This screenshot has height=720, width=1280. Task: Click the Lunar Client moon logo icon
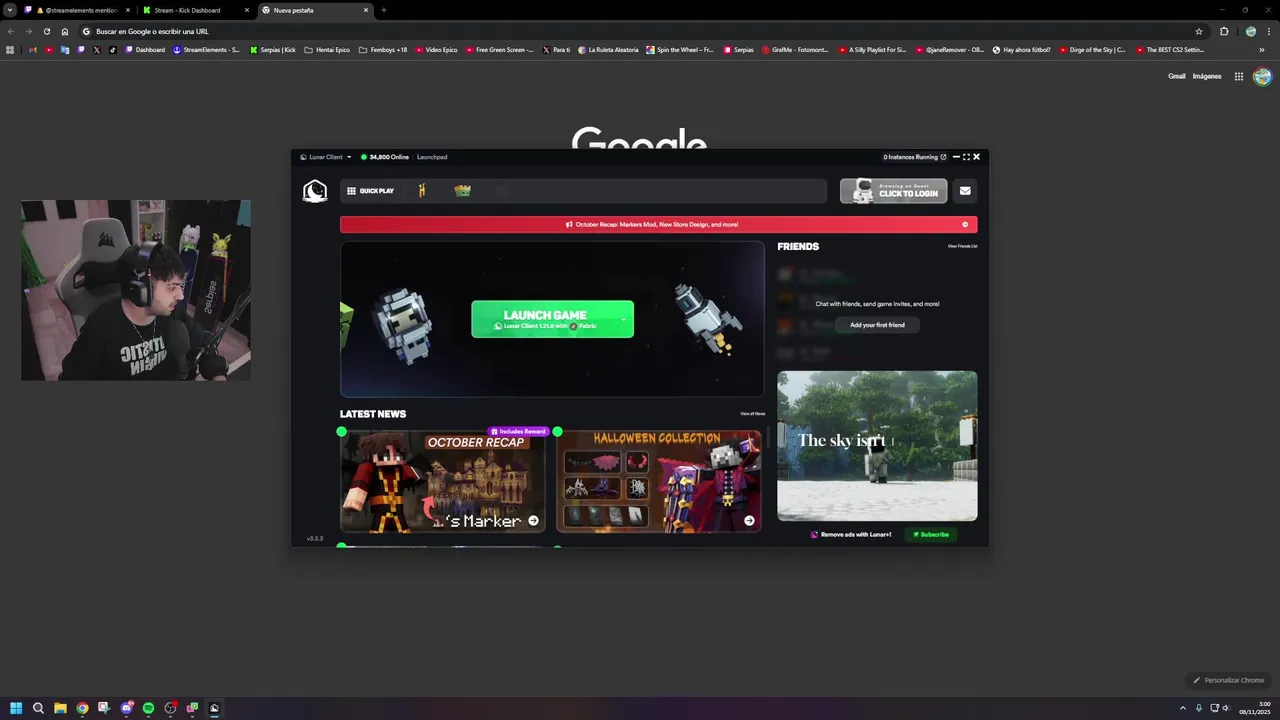pyautogui.click(x=315, y=191)
